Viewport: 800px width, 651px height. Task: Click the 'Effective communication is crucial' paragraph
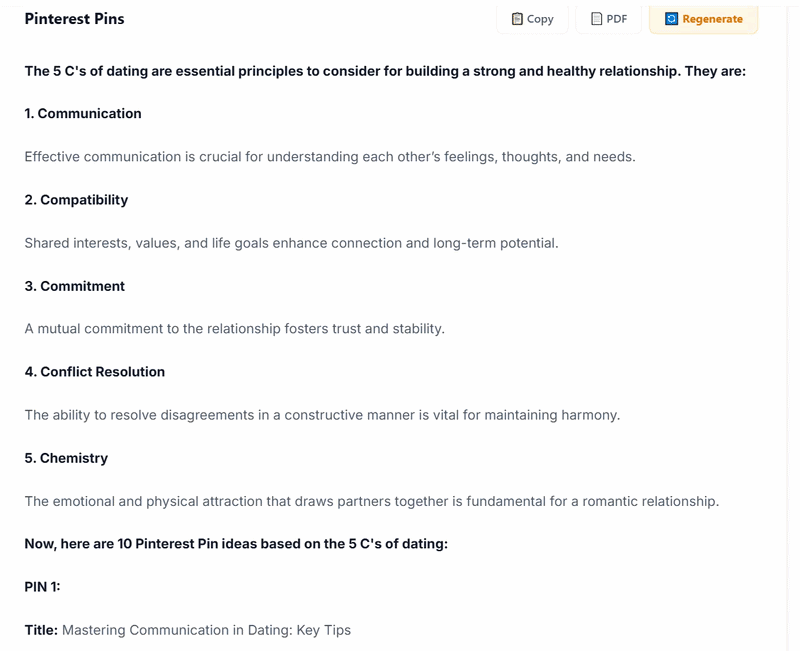click(330, 157)
